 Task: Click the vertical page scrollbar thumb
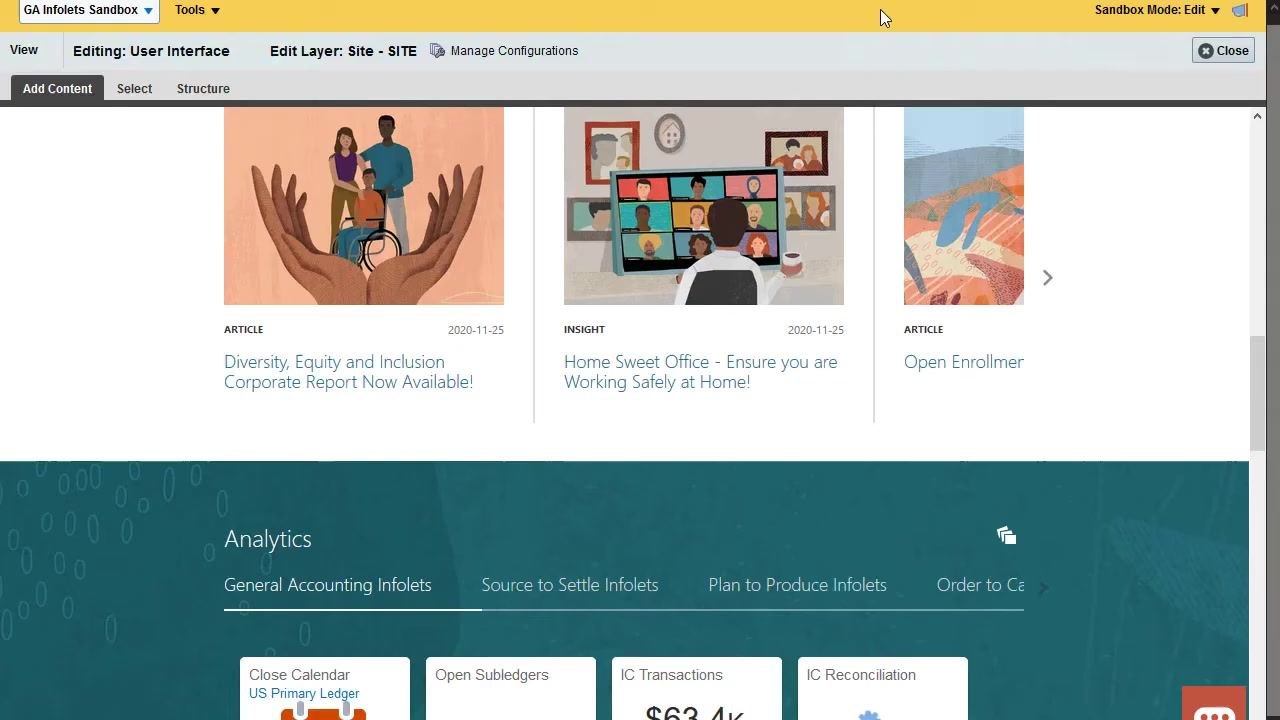point(1257,393)
